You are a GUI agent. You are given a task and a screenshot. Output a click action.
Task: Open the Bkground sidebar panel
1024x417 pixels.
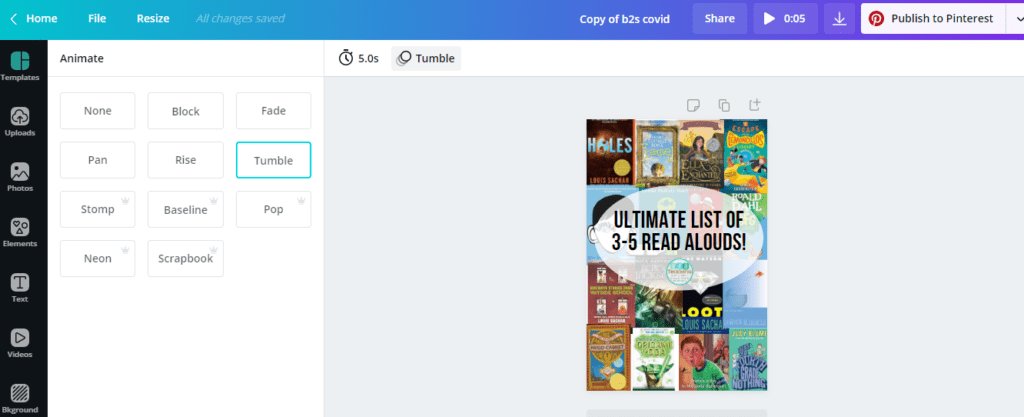coord(20,399)
